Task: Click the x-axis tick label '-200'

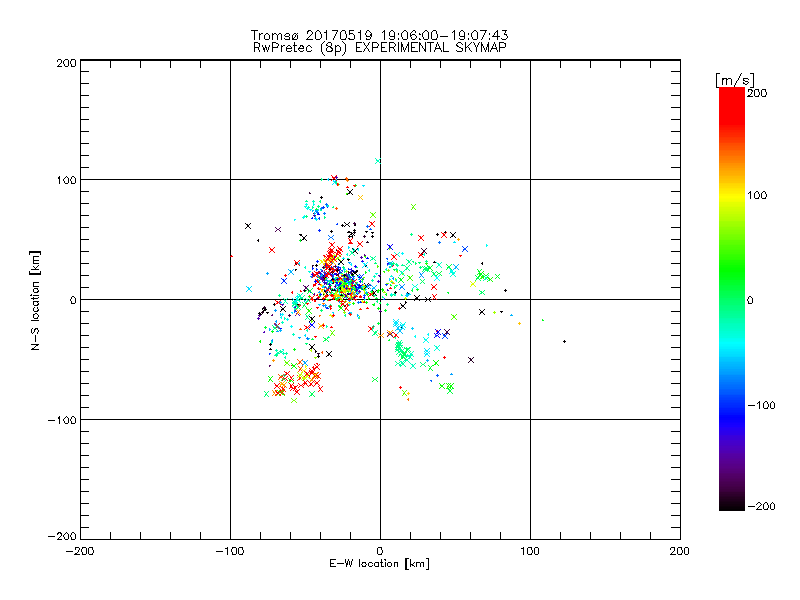Action: (80, 551)
